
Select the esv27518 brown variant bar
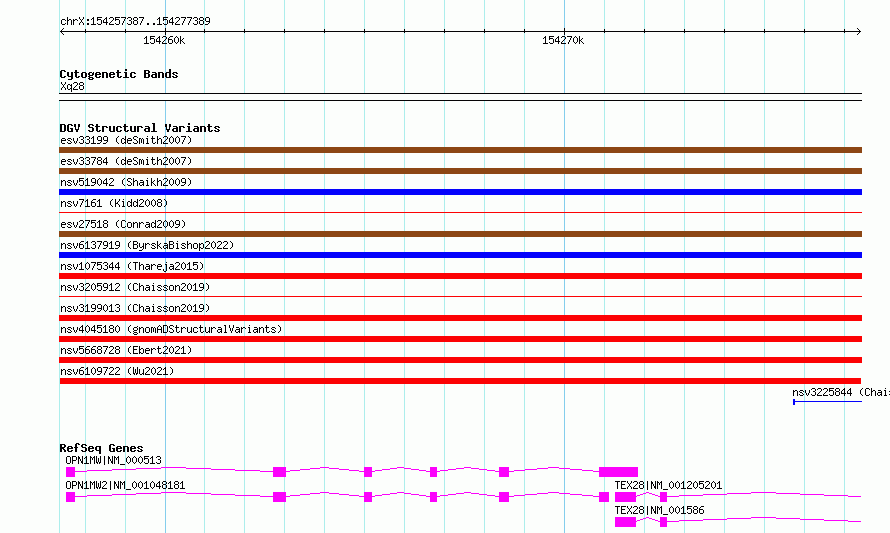tap(460, 234)
